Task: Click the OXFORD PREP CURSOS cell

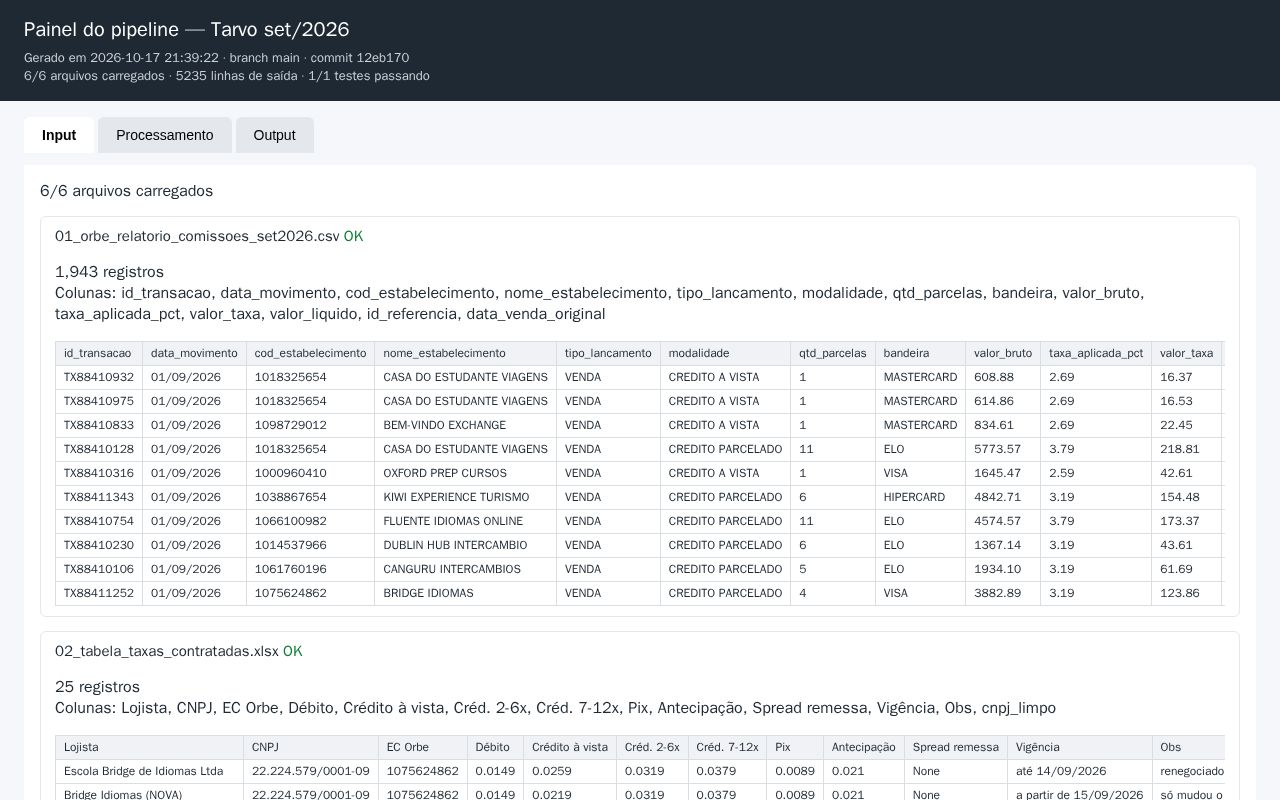Action: click(x=466, y=474)
